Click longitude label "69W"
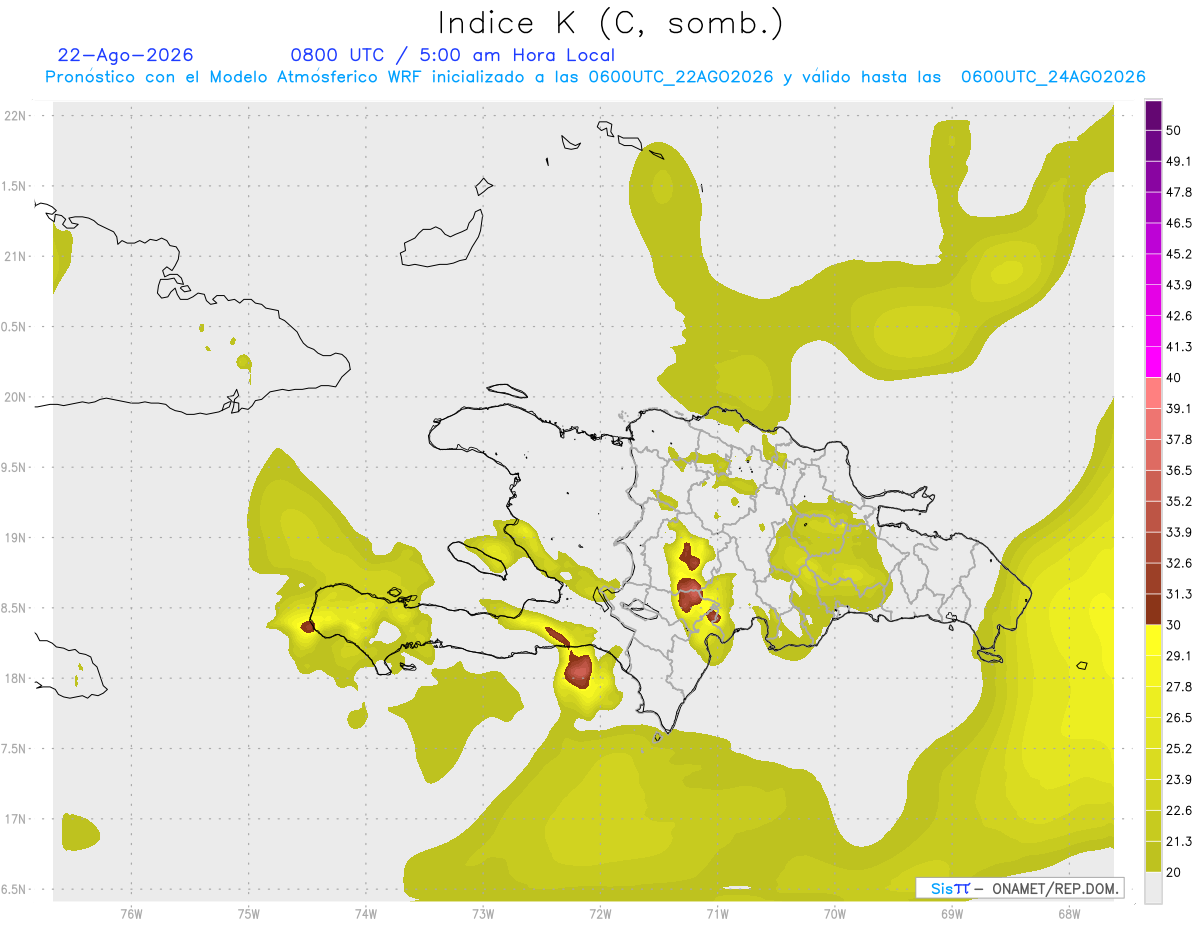This screenshot has width=1200, height=927. click(952, 913)
